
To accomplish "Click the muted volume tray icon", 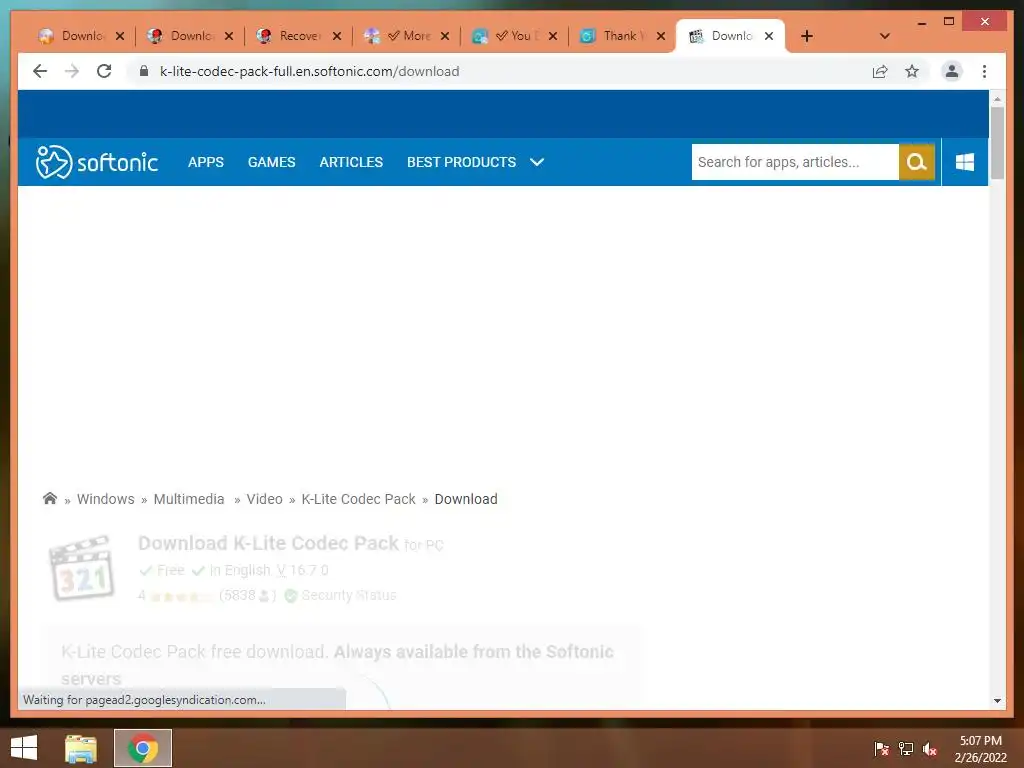I will pyautogui.click(x=930, y=748).
